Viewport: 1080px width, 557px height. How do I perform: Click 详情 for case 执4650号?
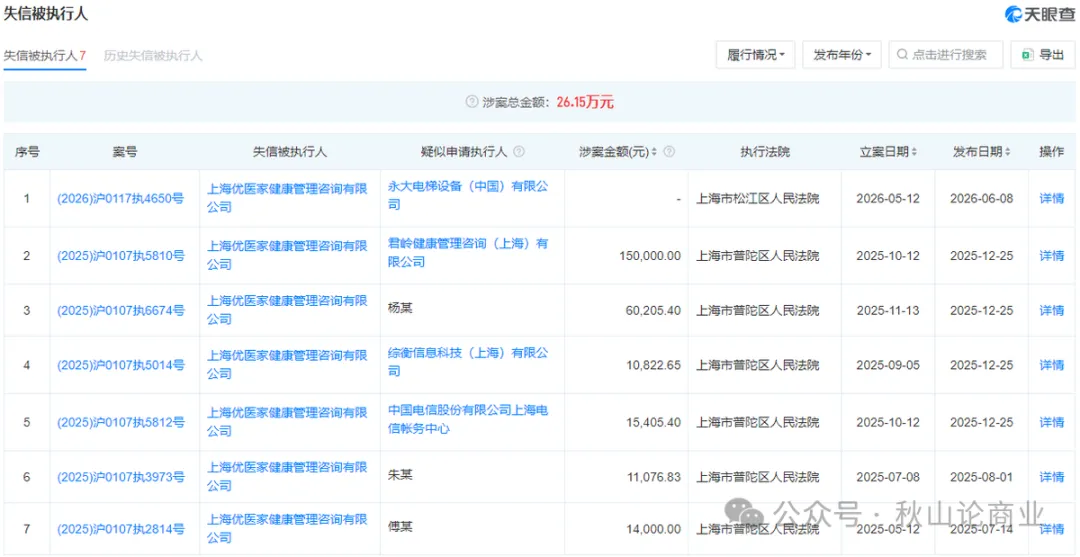[x=1052, y=199]
